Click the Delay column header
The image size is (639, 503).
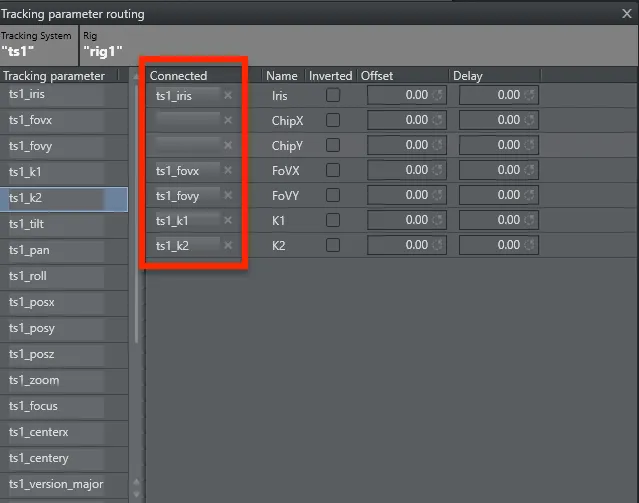[x=468, y=76]
